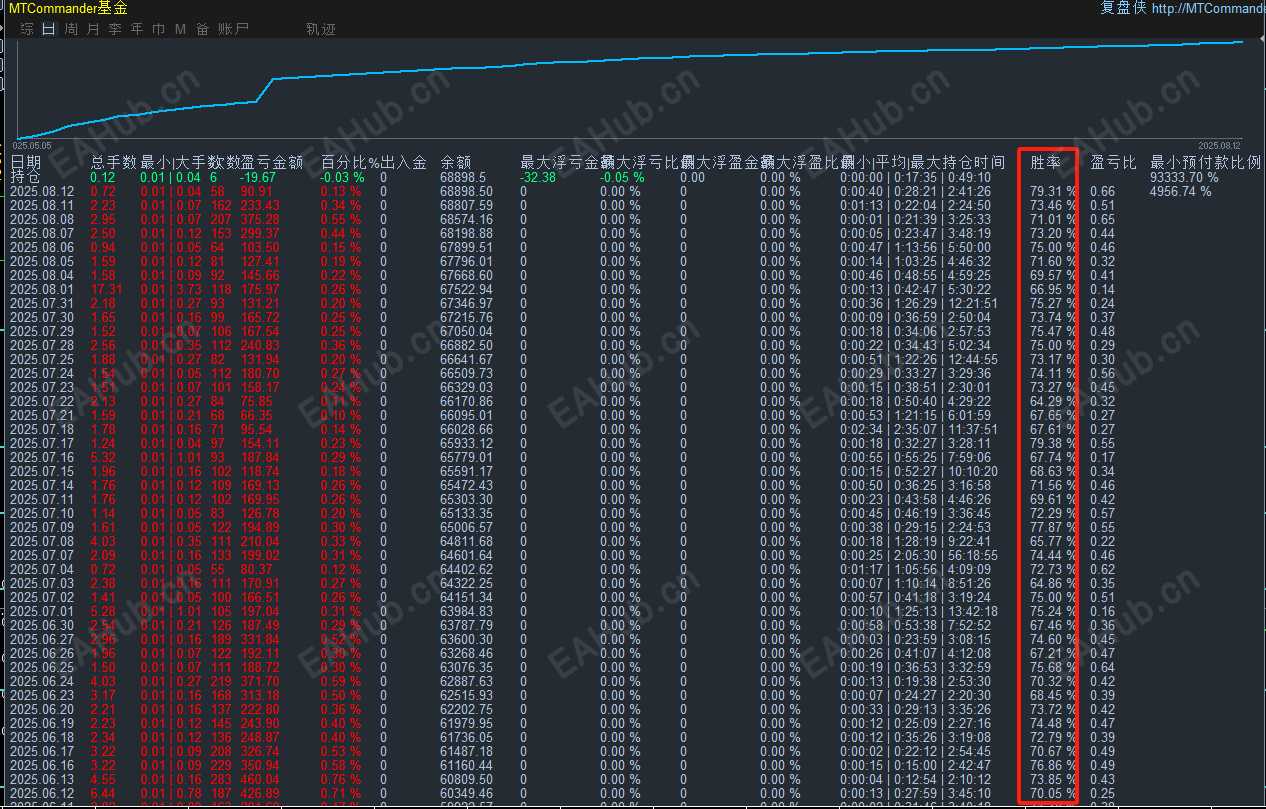Screen dimensions: 1266x809
Task: Select the 2025.07.25 date row
Action: (42, 359)
